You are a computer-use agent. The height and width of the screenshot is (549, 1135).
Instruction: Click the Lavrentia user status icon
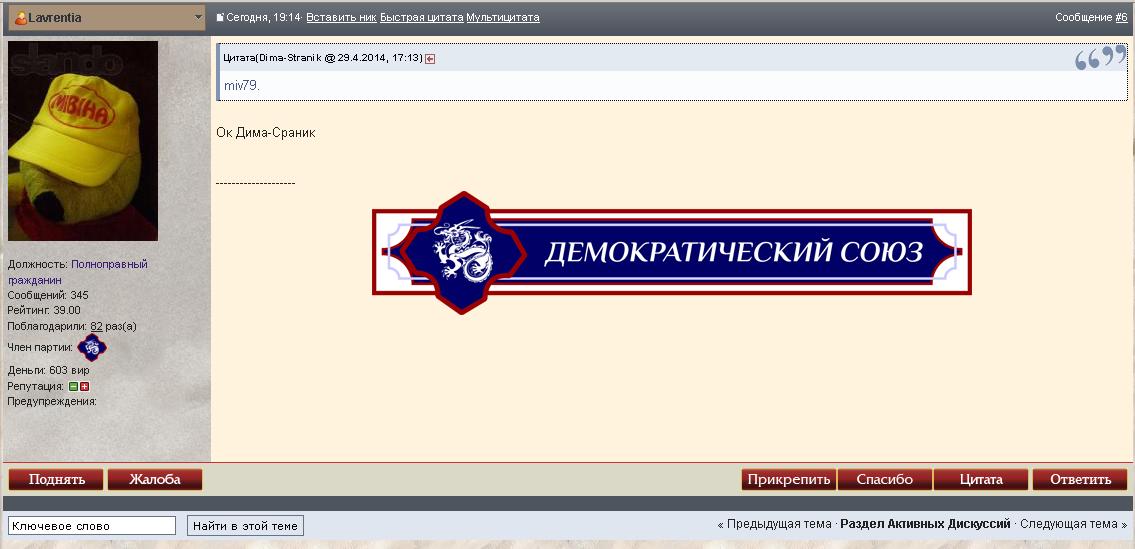20,17
